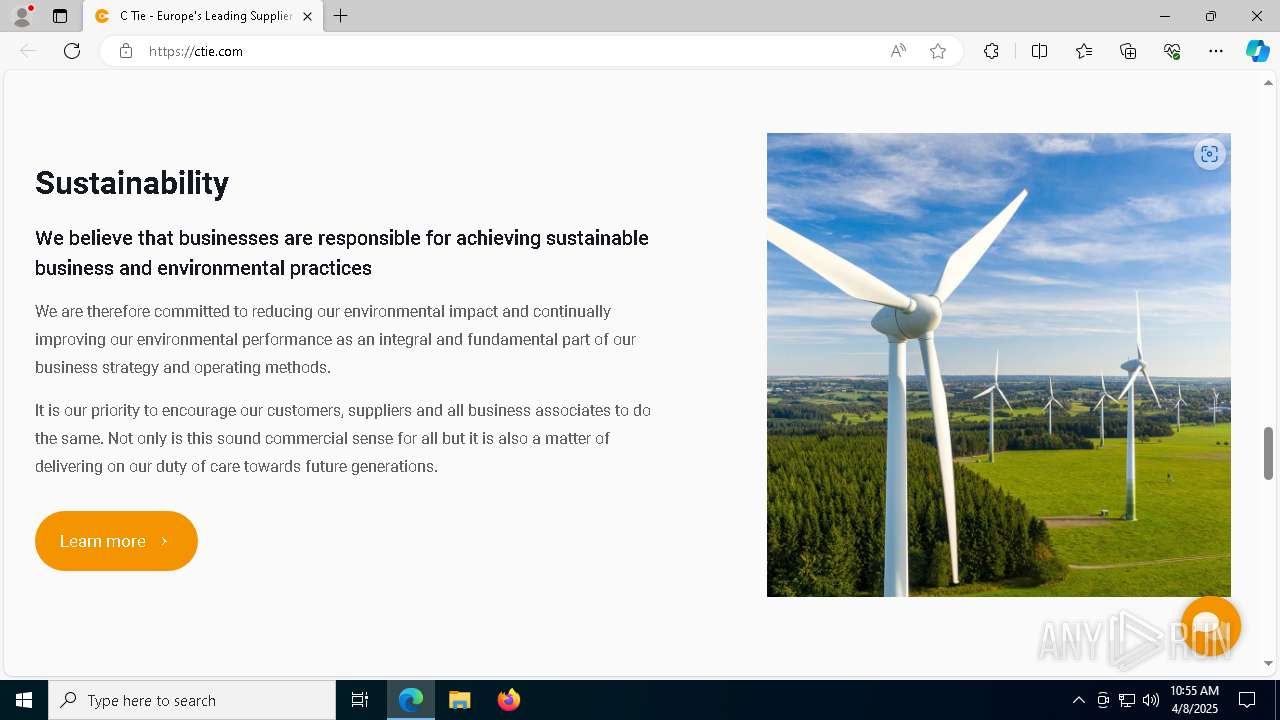Open network status tray icon
This screenshot has height=720, width=1280.
pyautogui.click(x=1127, y=700)
